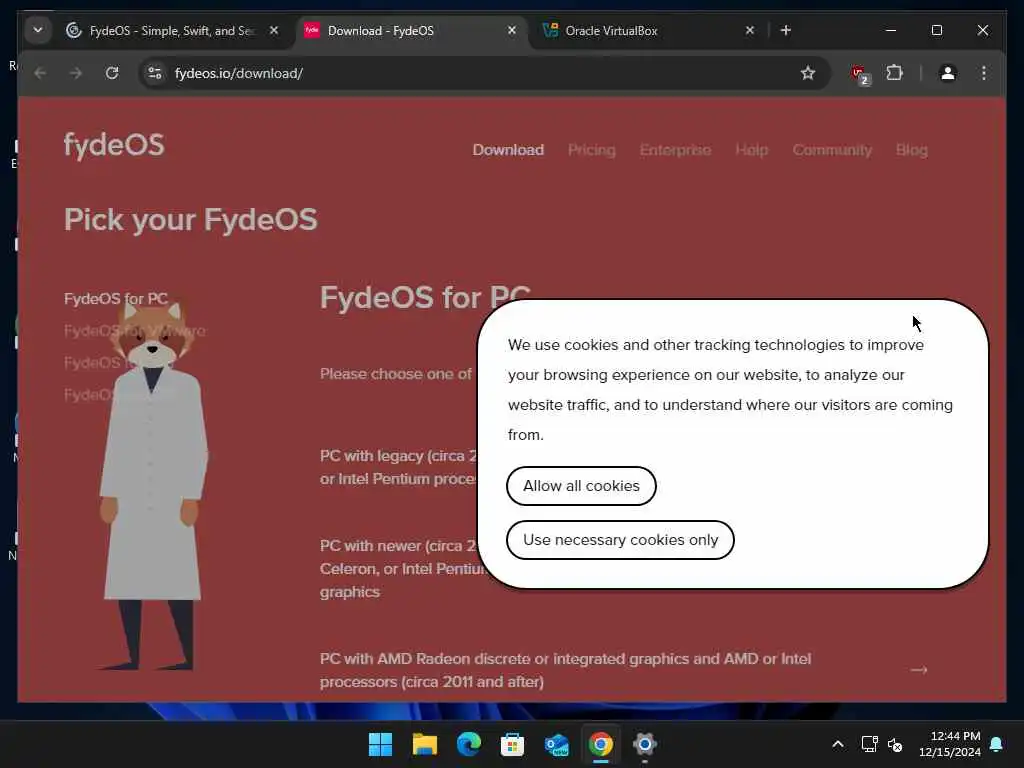Choose the PC with AMD Radeon graphics option
Screen dimensions: 1024x768
pyautogui.click(x=566, y=670)
